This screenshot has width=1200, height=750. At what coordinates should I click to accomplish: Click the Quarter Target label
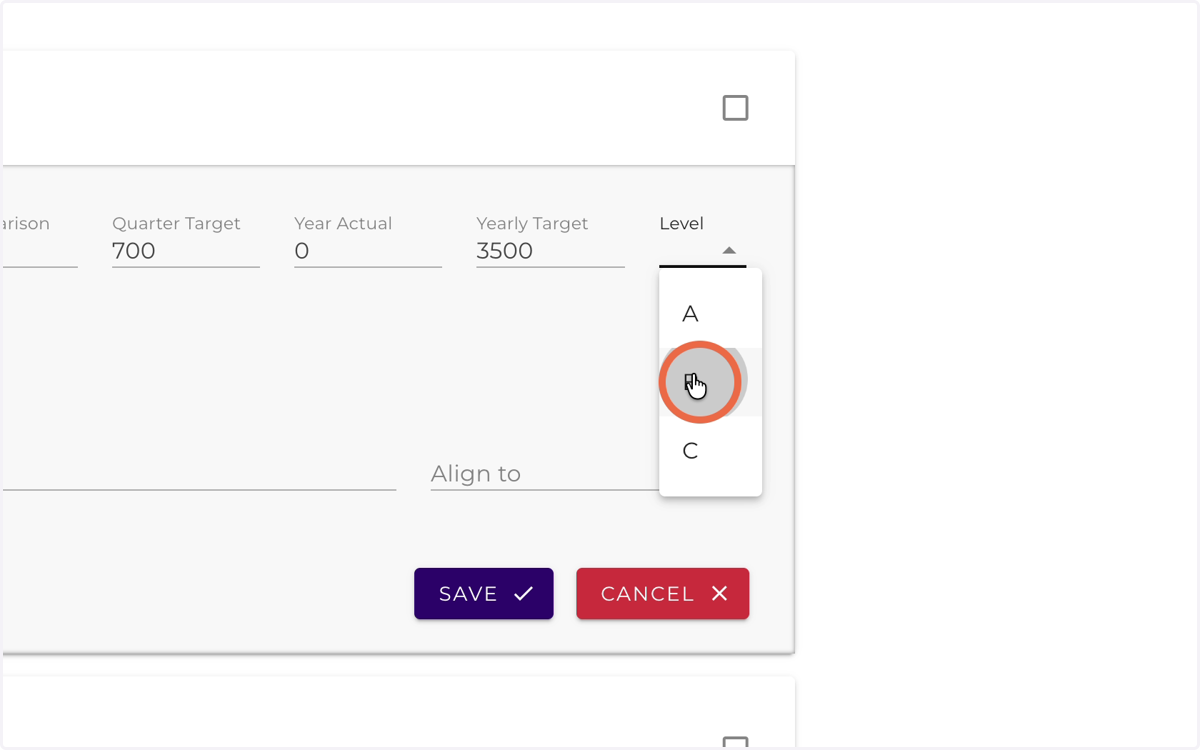click(x=176, y=224)
